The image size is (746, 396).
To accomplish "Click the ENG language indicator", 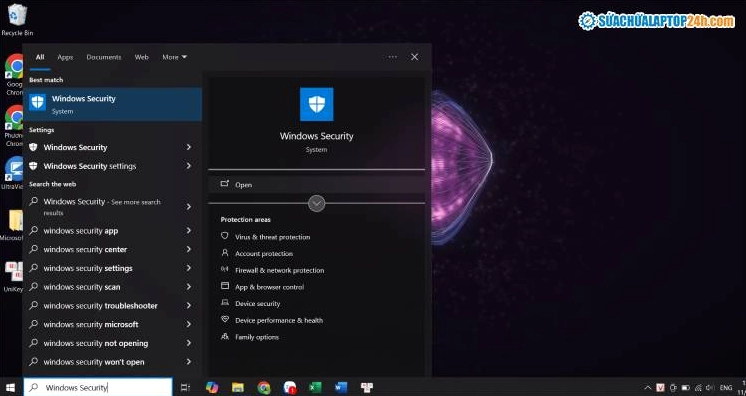I will (726, 388).
